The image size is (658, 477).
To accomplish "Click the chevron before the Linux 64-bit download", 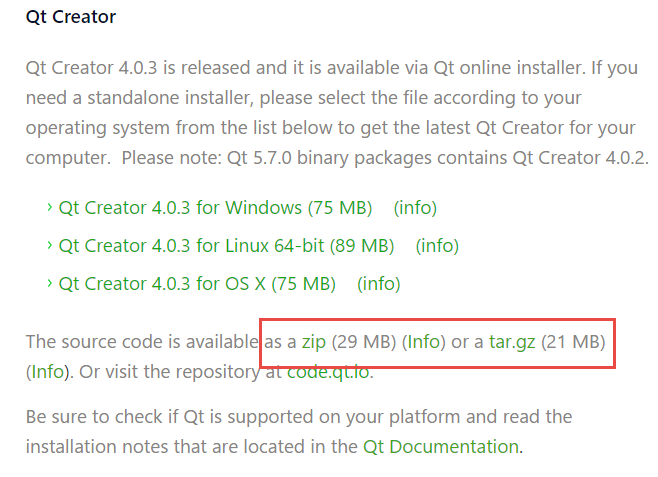I will (x=49, y=246).
